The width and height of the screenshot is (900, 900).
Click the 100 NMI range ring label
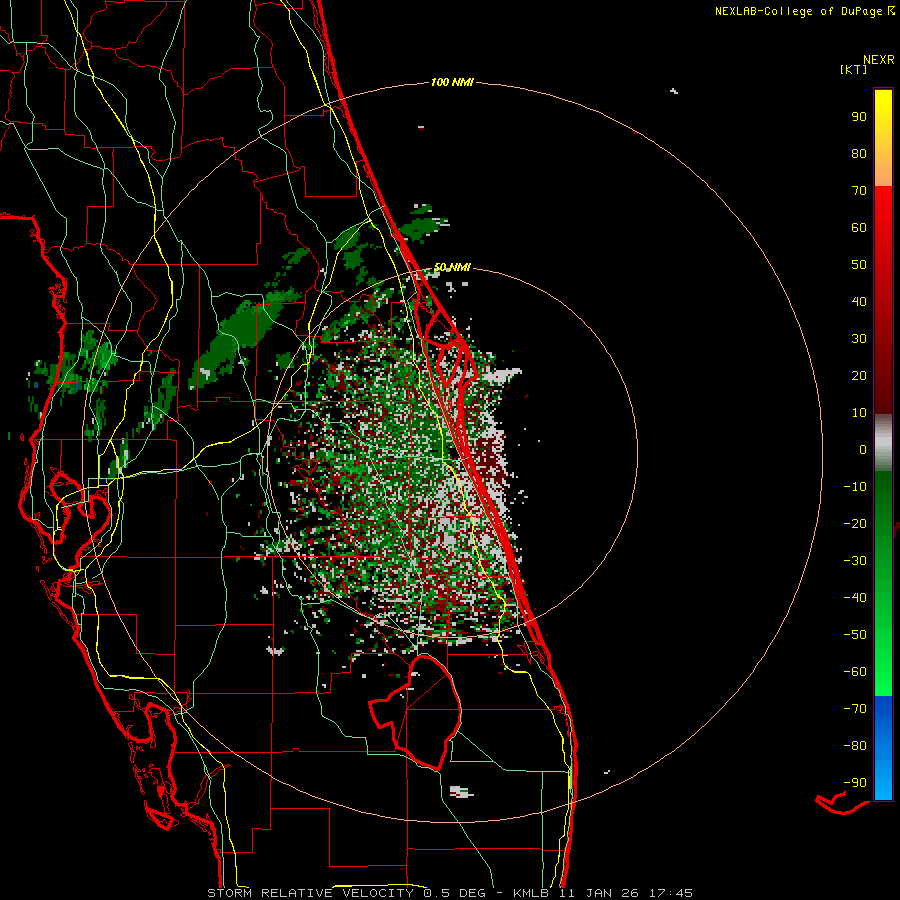tap(452, 82)
